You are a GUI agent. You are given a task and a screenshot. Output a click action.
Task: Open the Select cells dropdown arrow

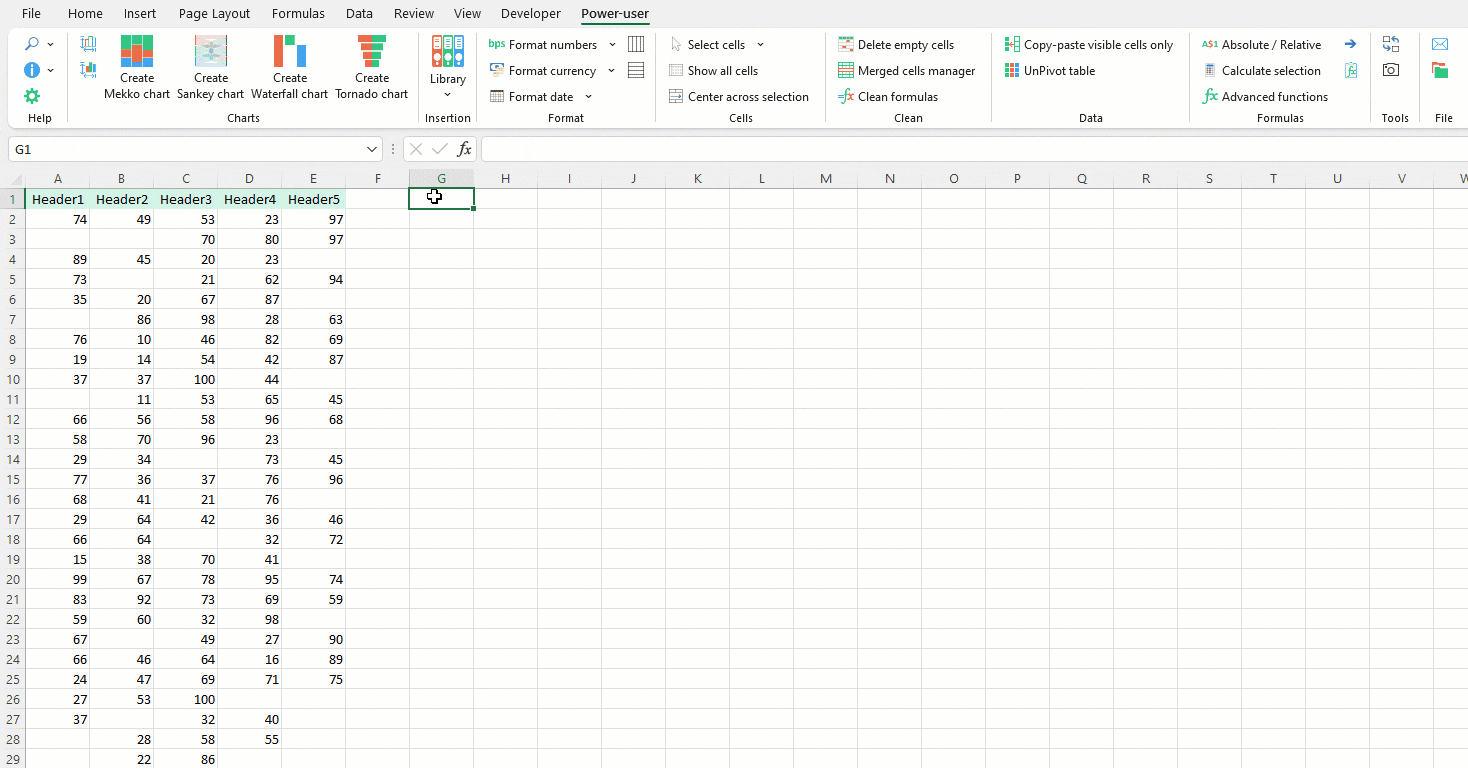(761, 44)
